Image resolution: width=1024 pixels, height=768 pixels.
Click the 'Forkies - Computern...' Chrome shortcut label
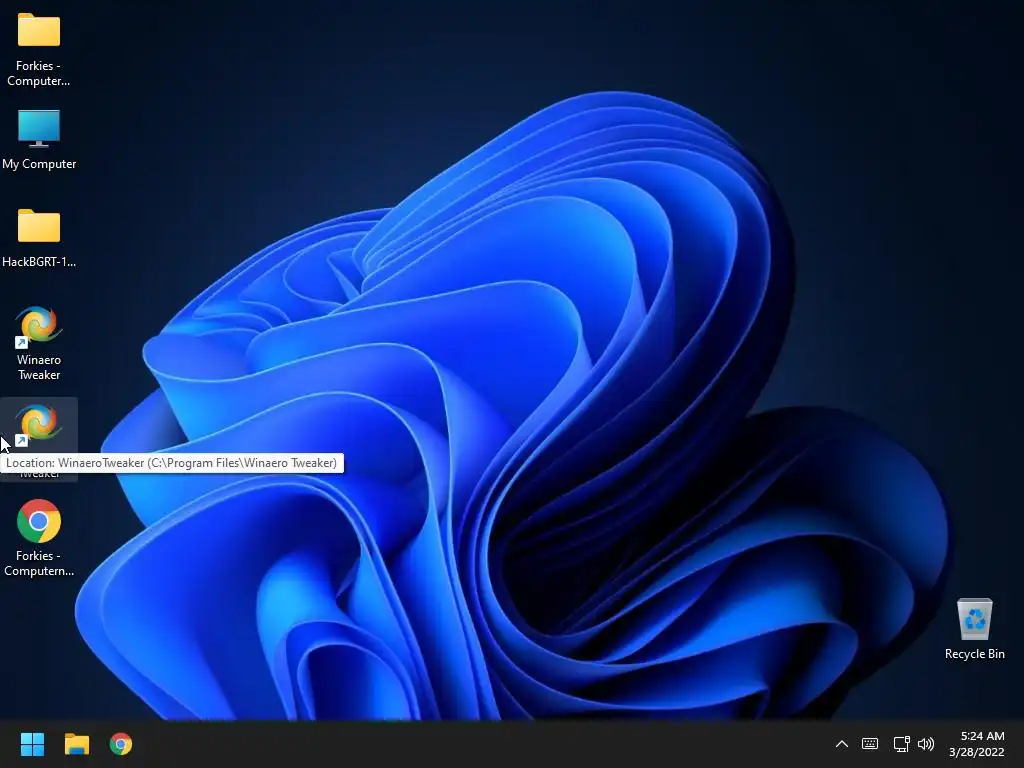[39, 563]
